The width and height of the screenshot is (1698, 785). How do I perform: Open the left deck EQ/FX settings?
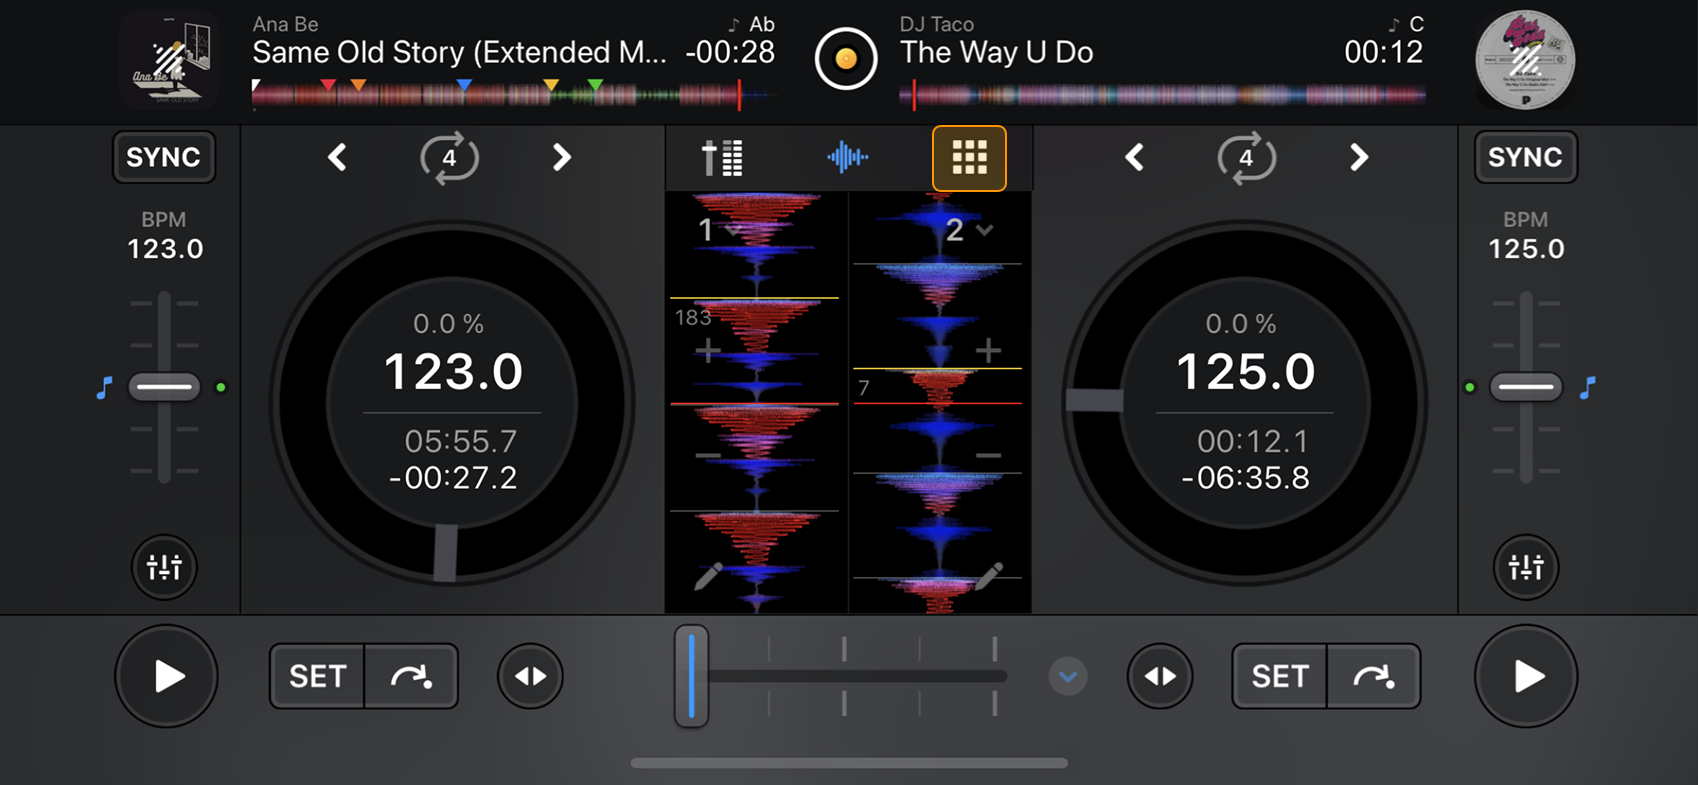coord(164,567)
